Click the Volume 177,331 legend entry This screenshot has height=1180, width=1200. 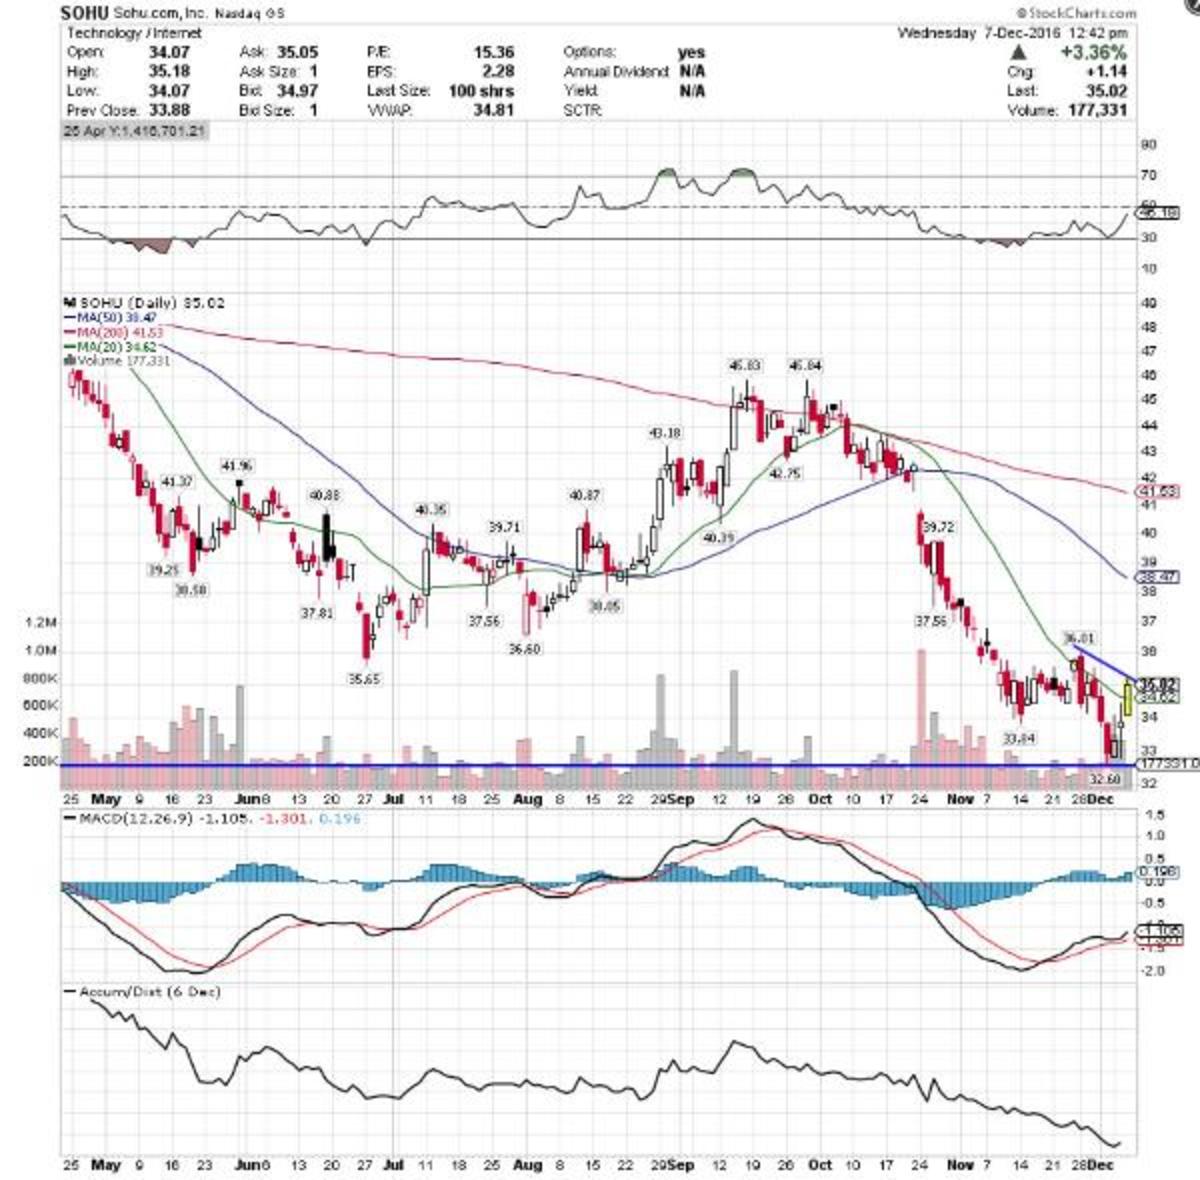(117, 359)
